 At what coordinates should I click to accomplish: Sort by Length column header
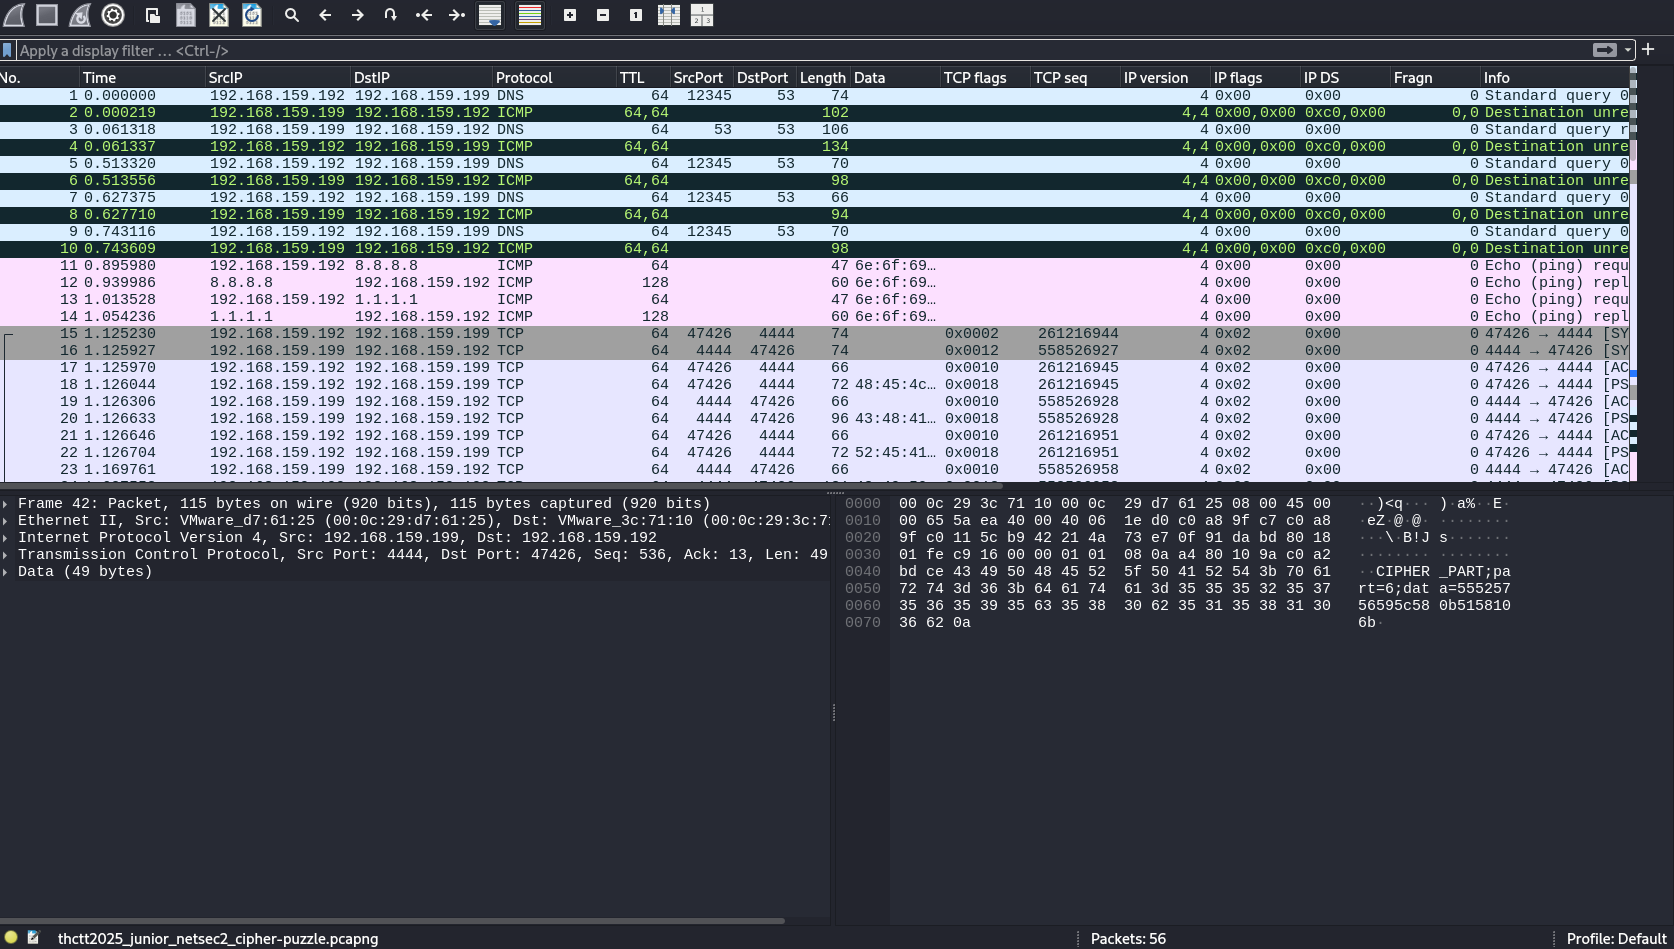tap(823, 78)
